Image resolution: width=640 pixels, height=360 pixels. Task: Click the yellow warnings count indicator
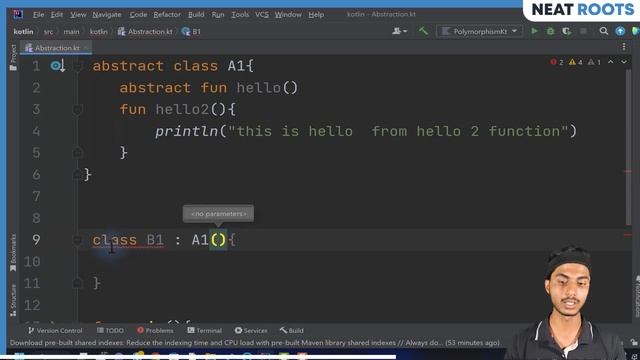coord(576,62)
